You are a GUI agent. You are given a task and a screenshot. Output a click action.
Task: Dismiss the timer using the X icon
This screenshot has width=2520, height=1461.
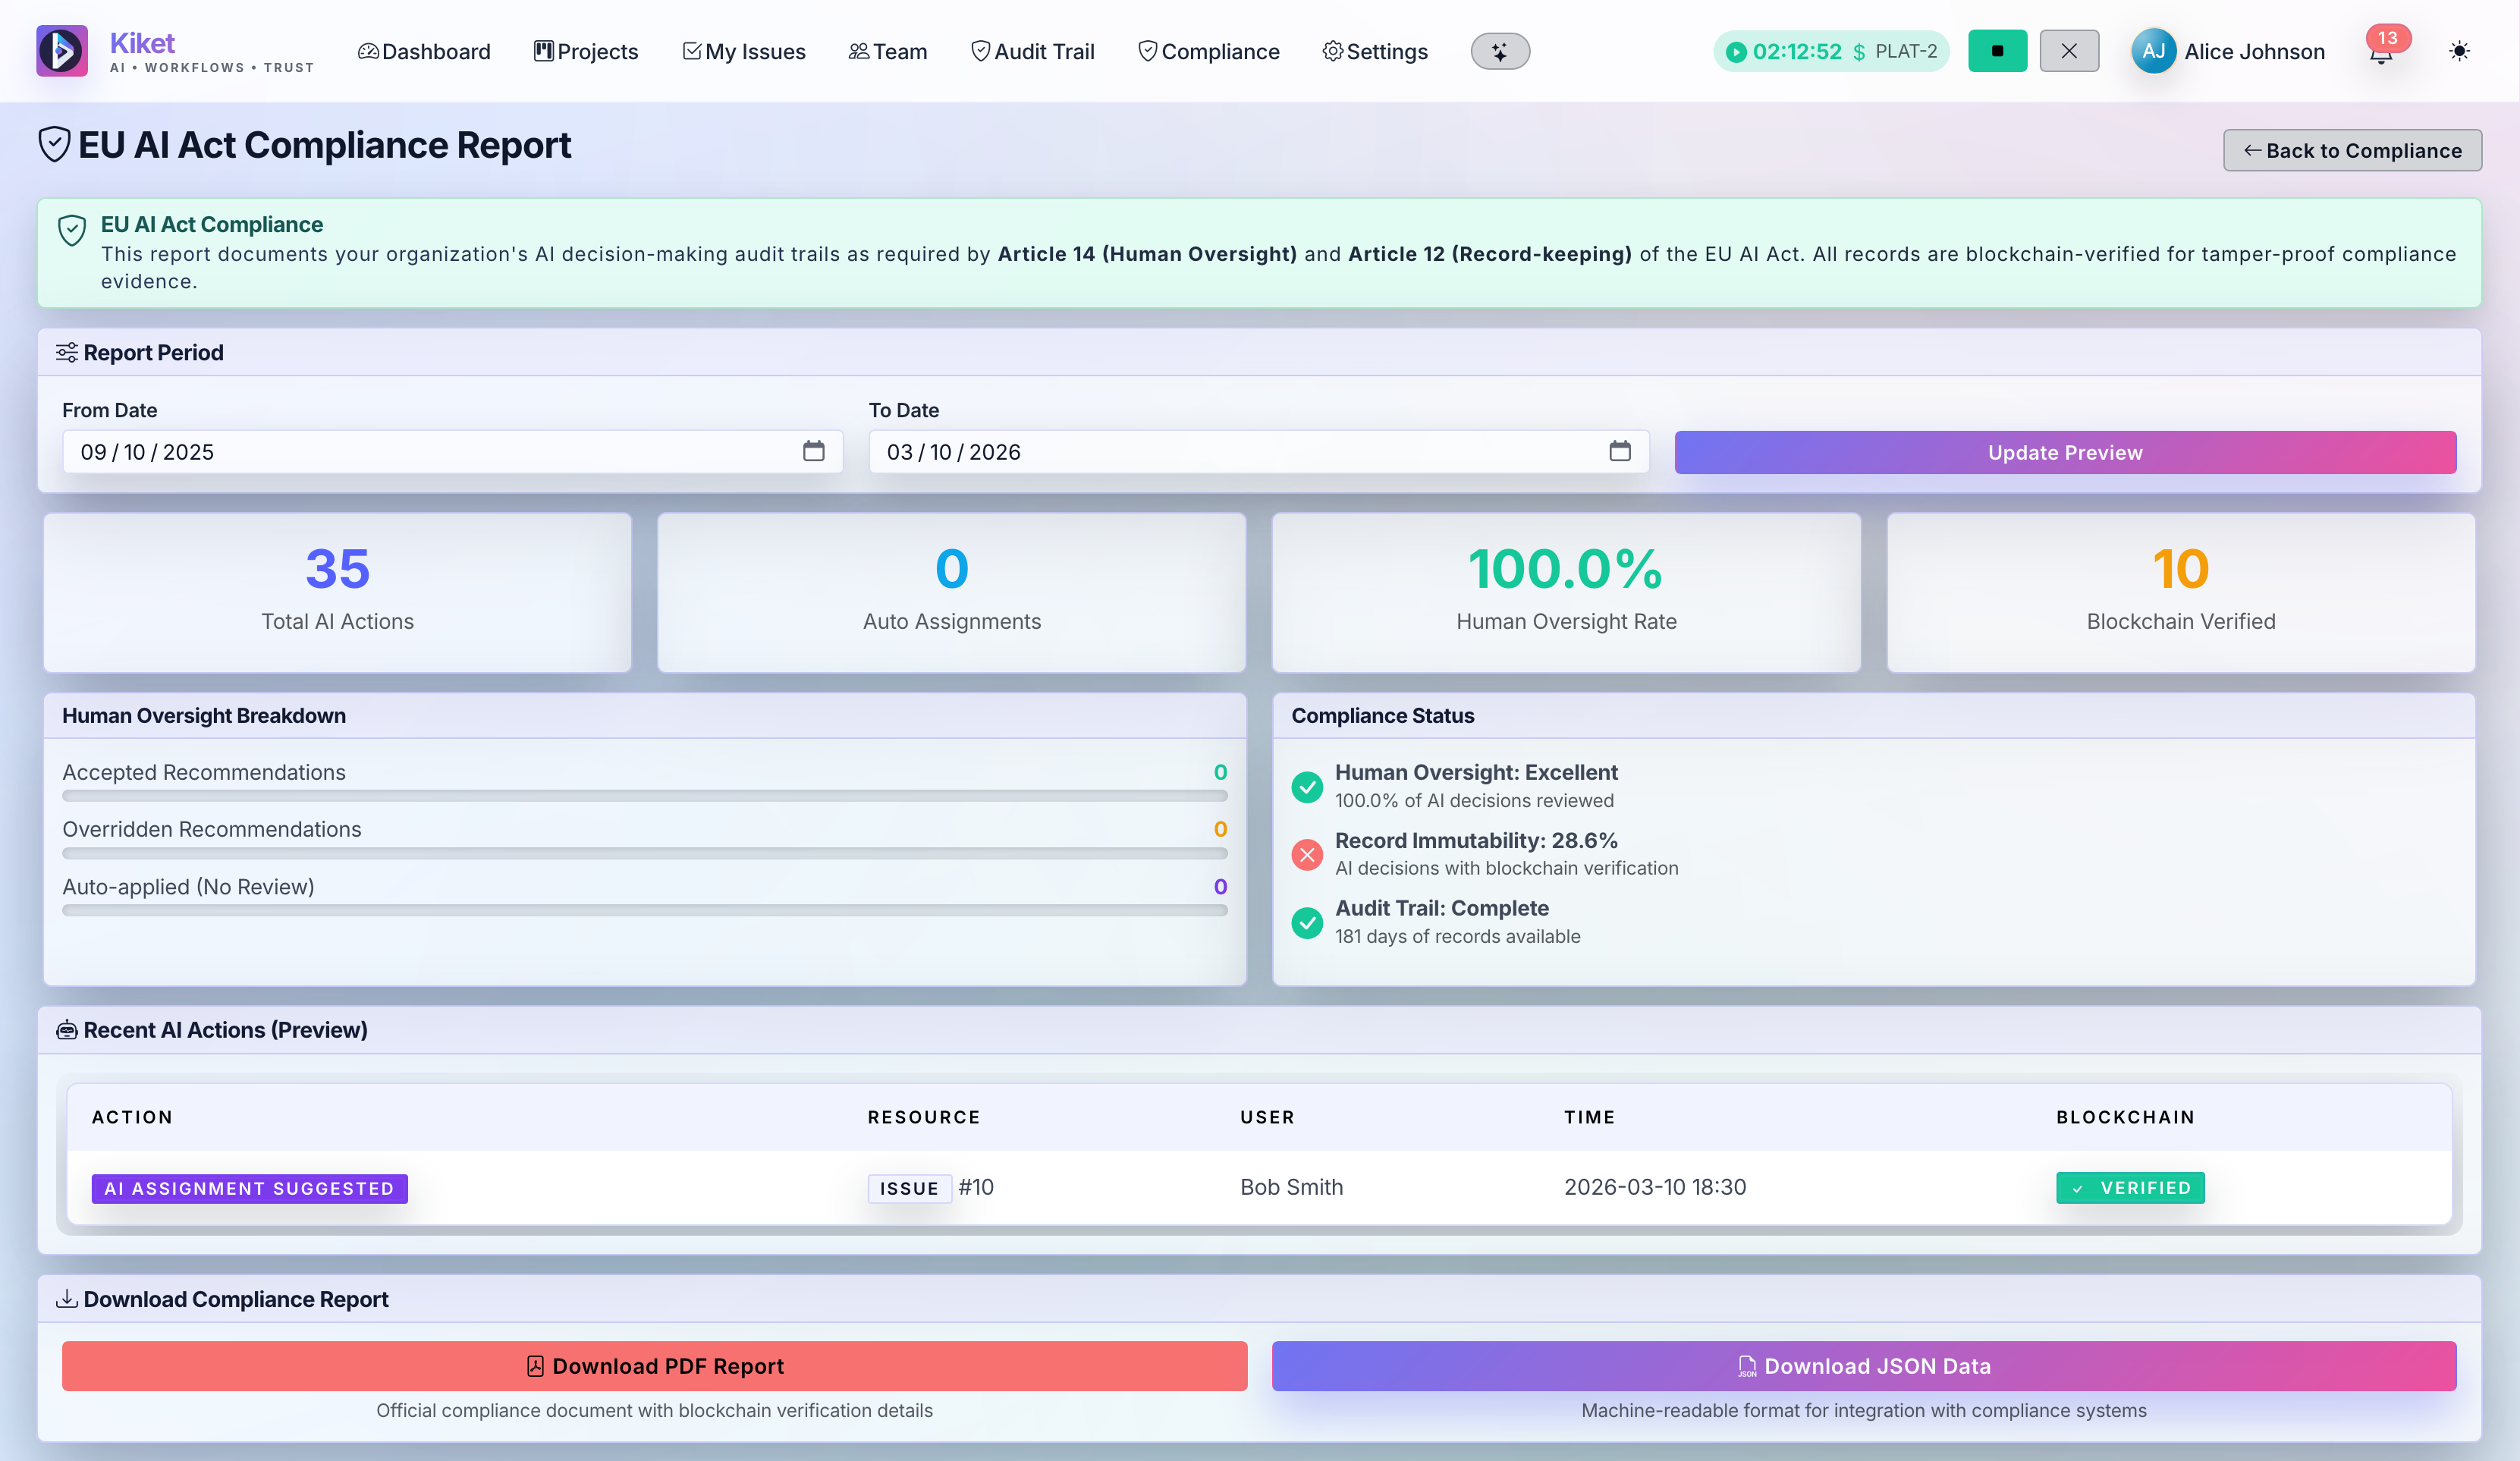(2069, 50)
